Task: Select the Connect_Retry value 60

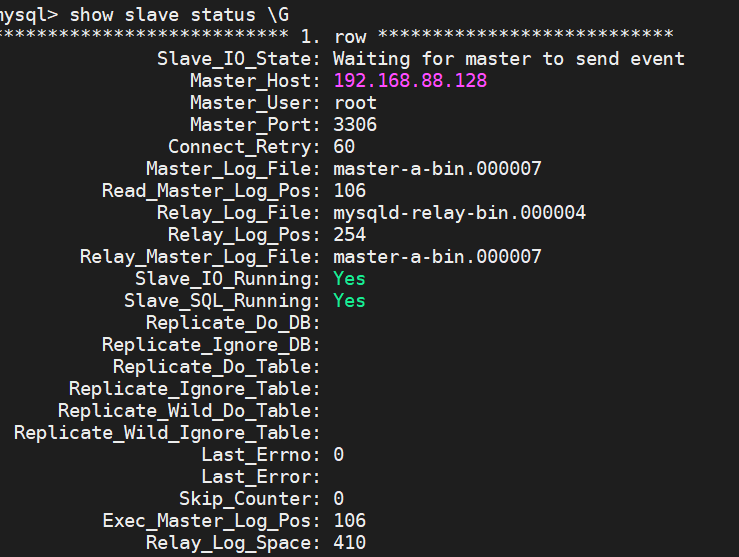Action: tap(344, 147)
